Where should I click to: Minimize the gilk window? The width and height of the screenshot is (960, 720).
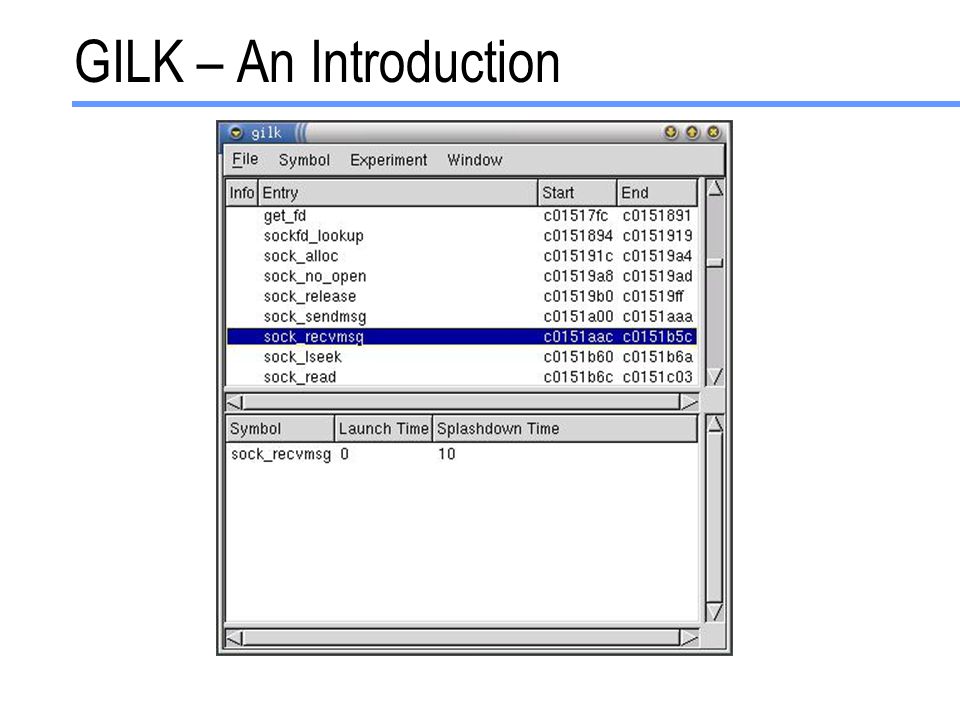click(x=671, y=132)
